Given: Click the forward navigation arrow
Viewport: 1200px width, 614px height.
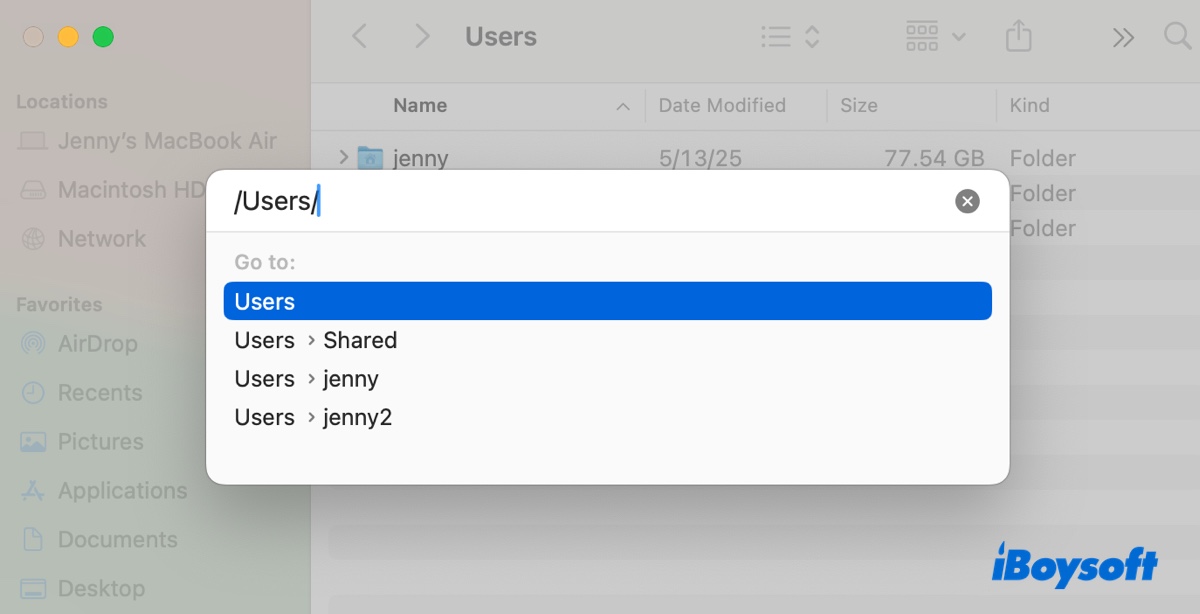Looking at the screenshot, I should pyautogui.click(x=422, y=37).
